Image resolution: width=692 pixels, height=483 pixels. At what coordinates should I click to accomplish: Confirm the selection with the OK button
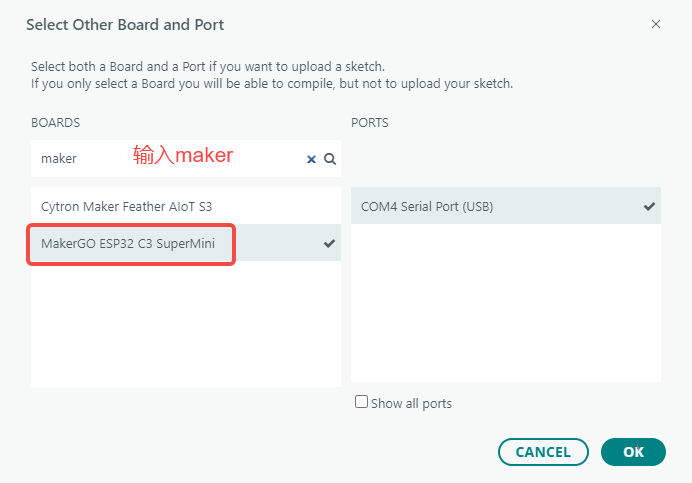tap(633, 452)
